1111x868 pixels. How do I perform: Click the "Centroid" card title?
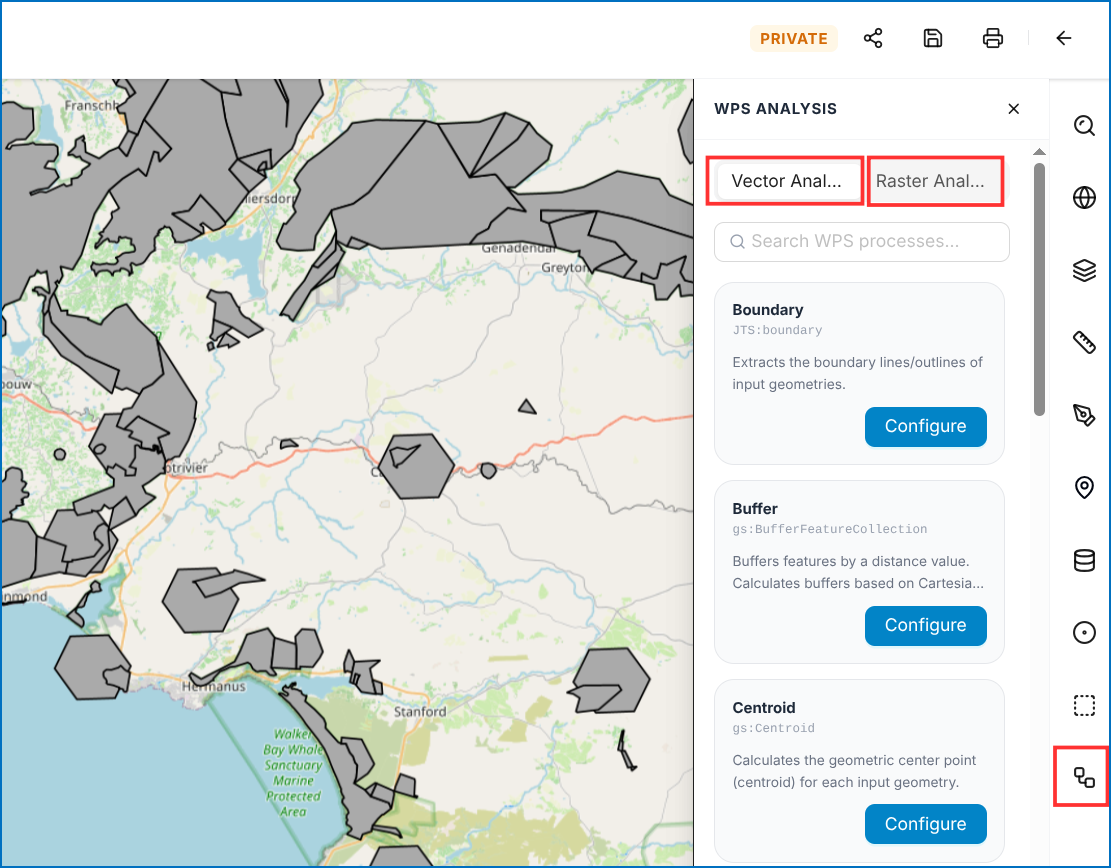[x=764, y=708]
